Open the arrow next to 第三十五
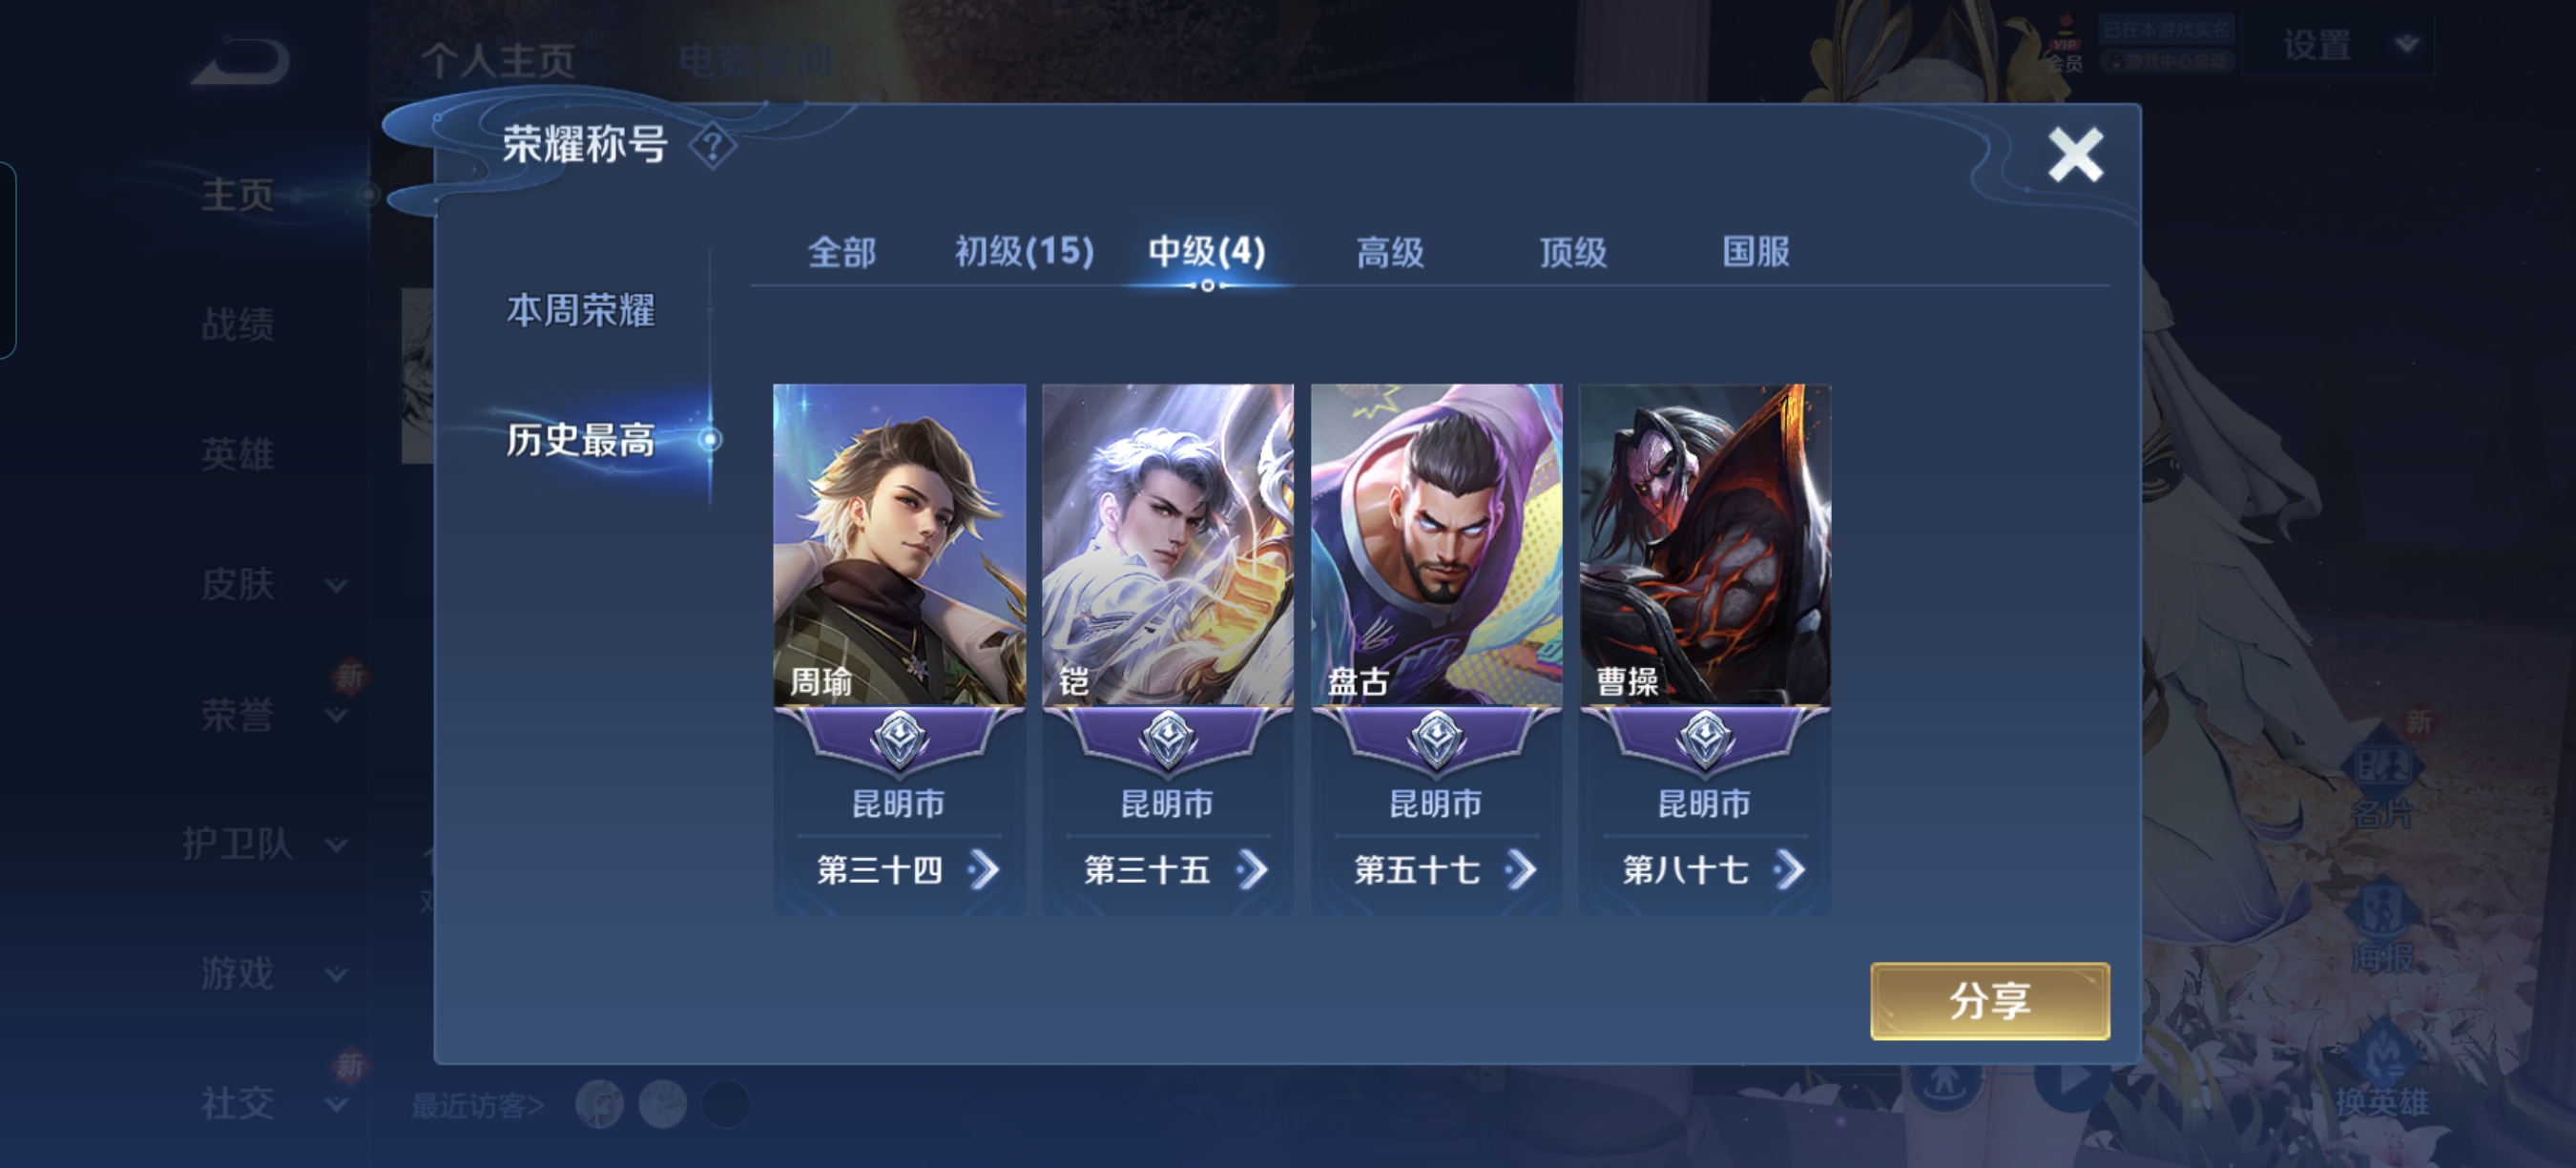Image resolution: width=2576 pixels, height=1168 pixels. click(x=1253, y=870)
